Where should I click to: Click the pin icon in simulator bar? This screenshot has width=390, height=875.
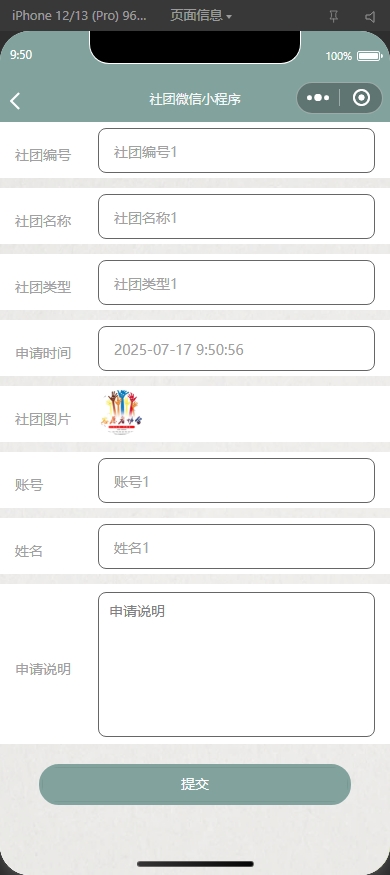click(x=334, y=17)
